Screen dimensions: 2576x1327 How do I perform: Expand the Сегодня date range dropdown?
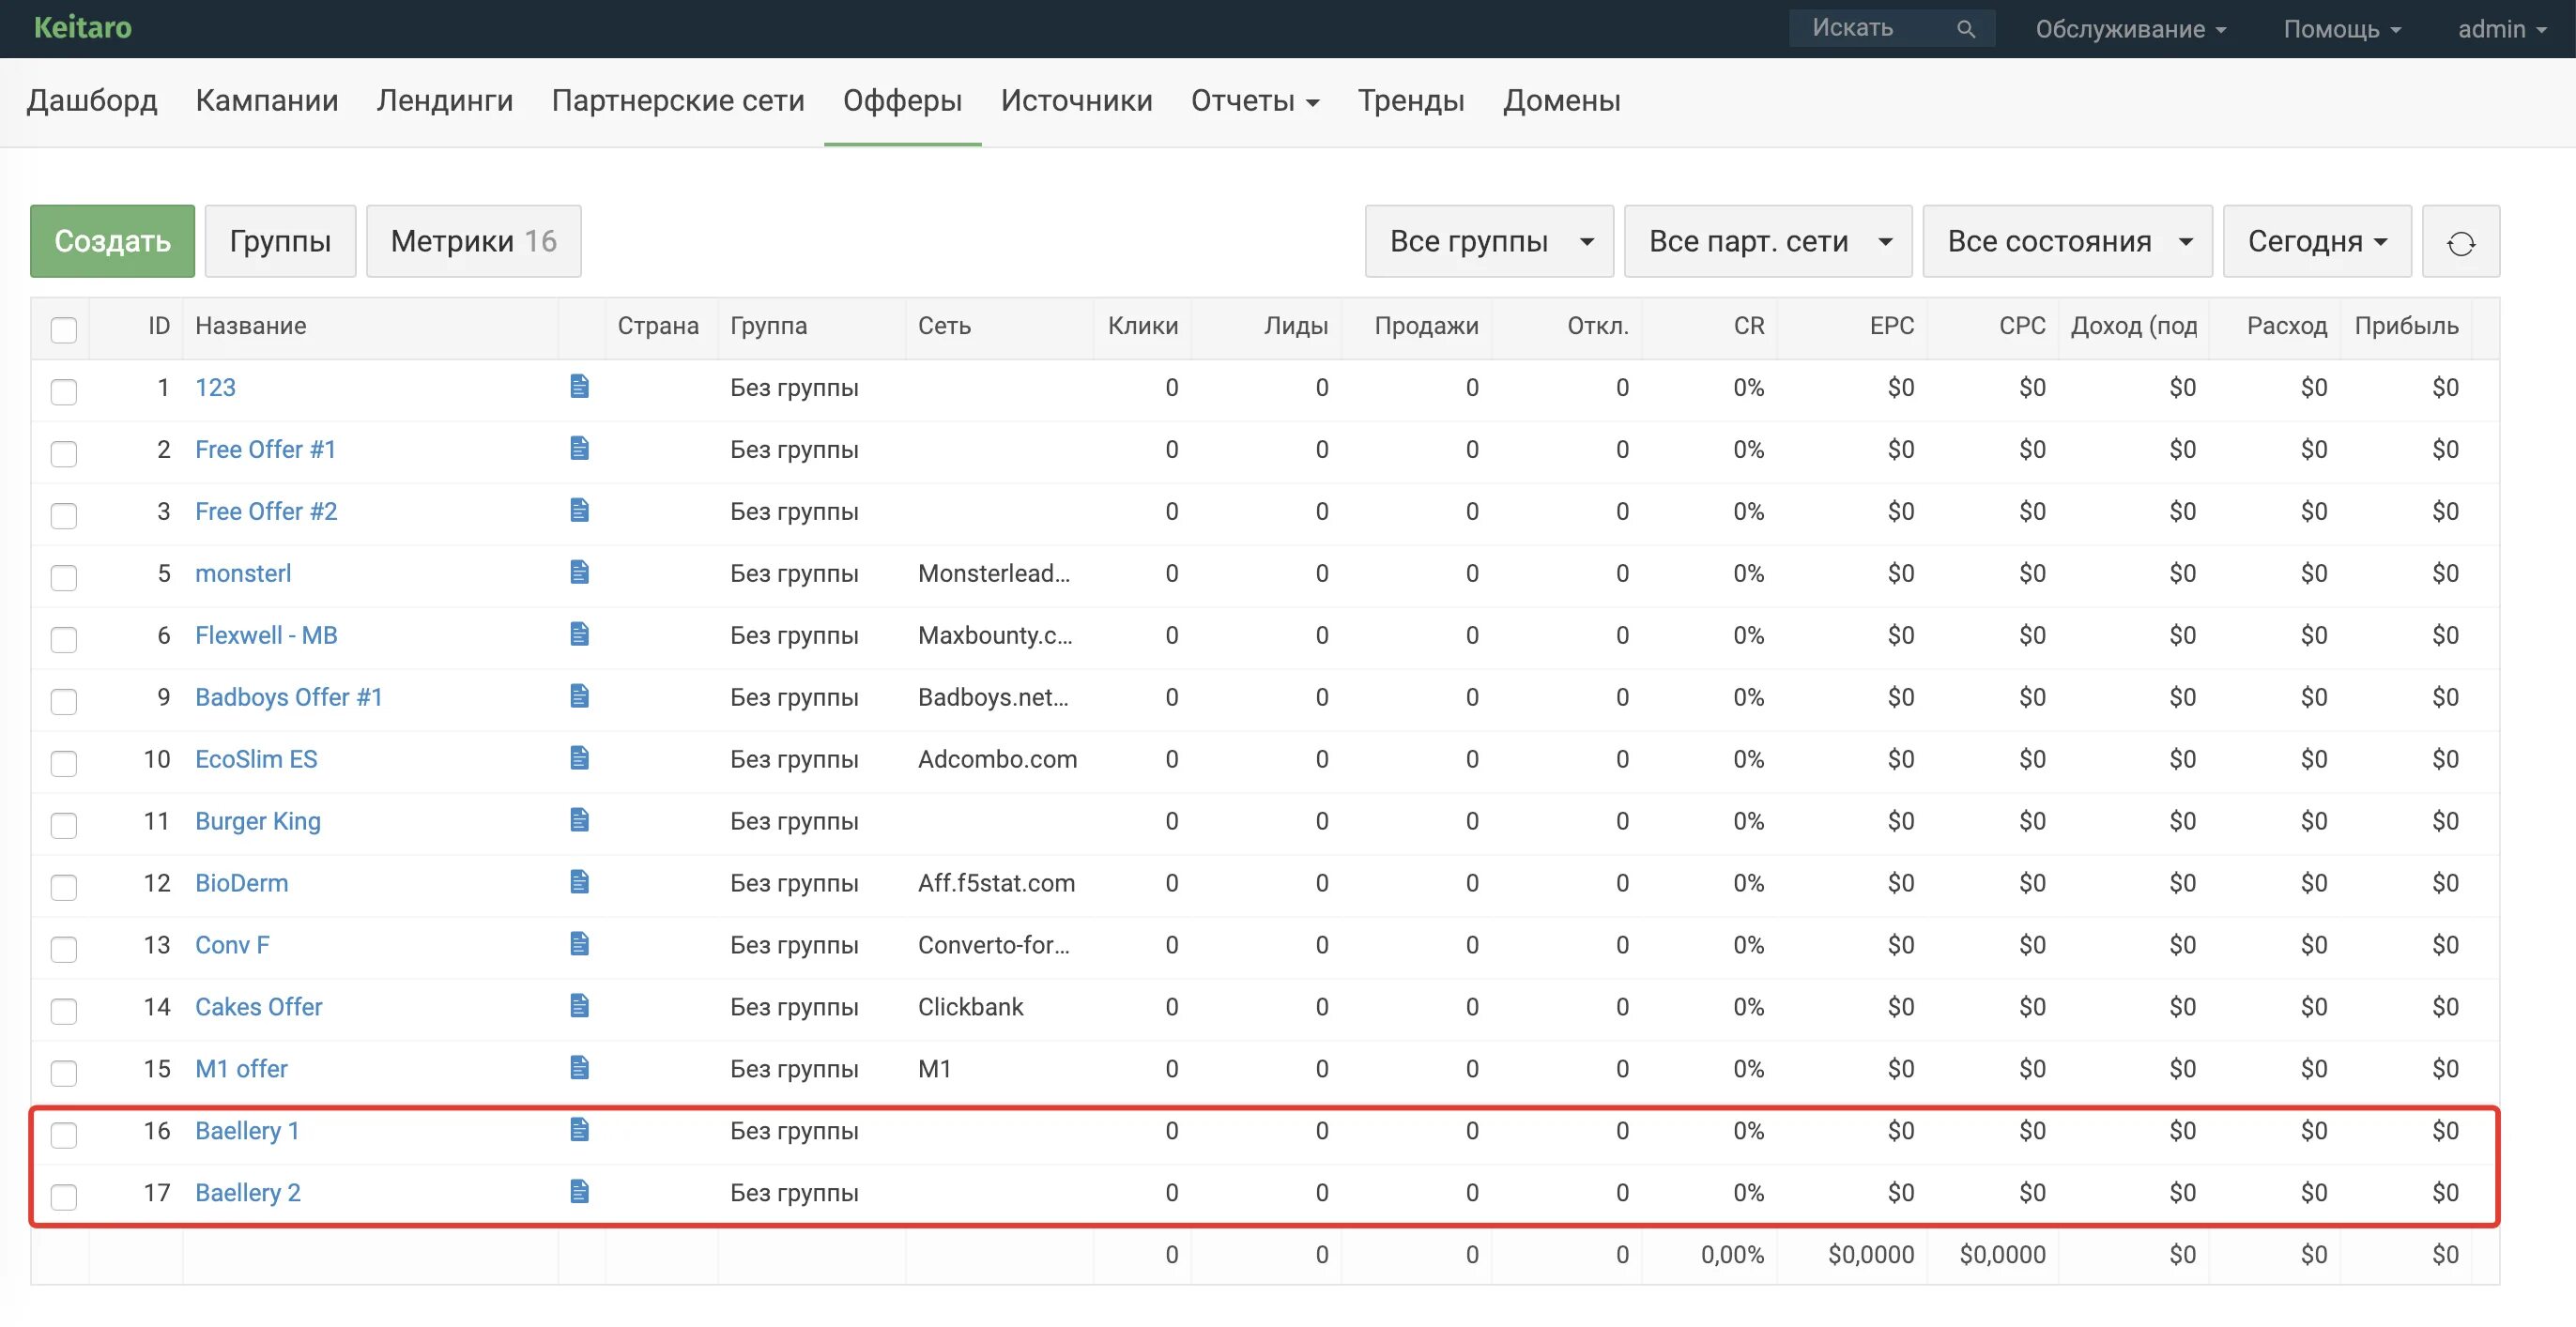click(x=2317, y=242)
